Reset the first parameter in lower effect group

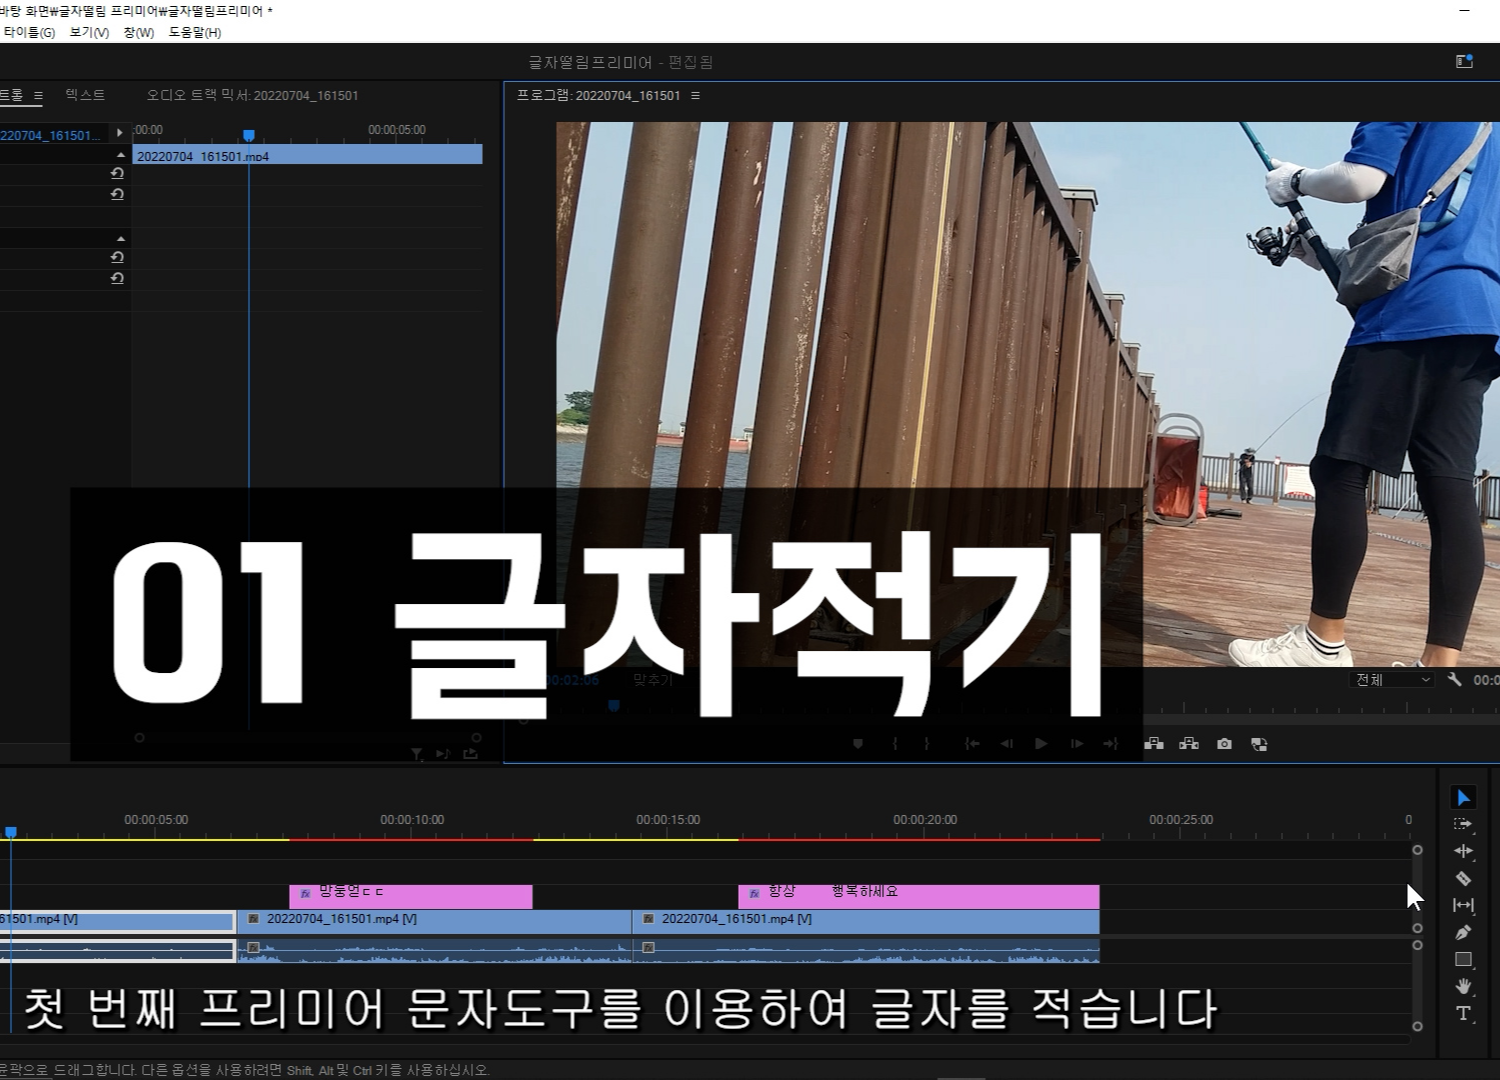click(117, 257)
